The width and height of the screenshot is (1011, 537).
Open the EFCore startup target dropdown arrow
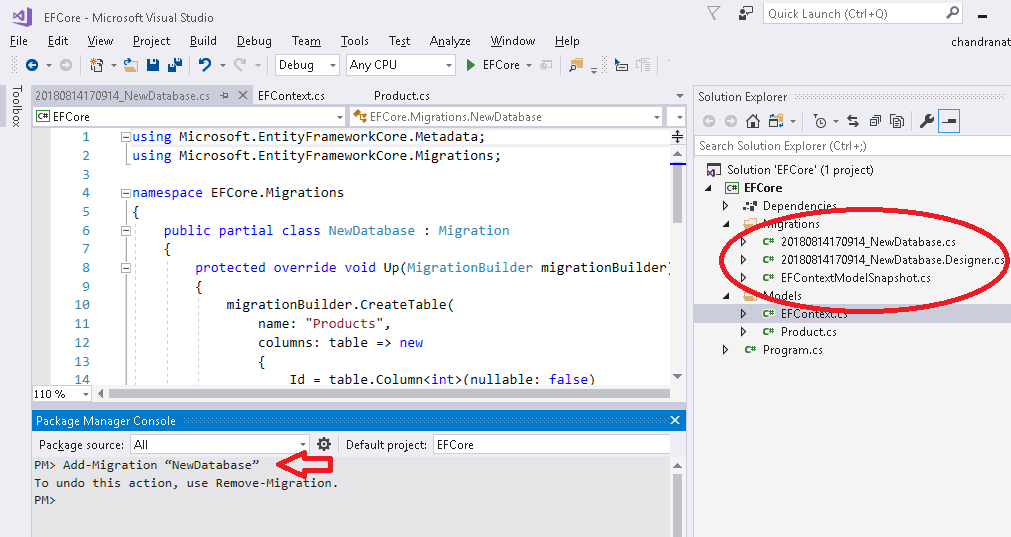529,65
